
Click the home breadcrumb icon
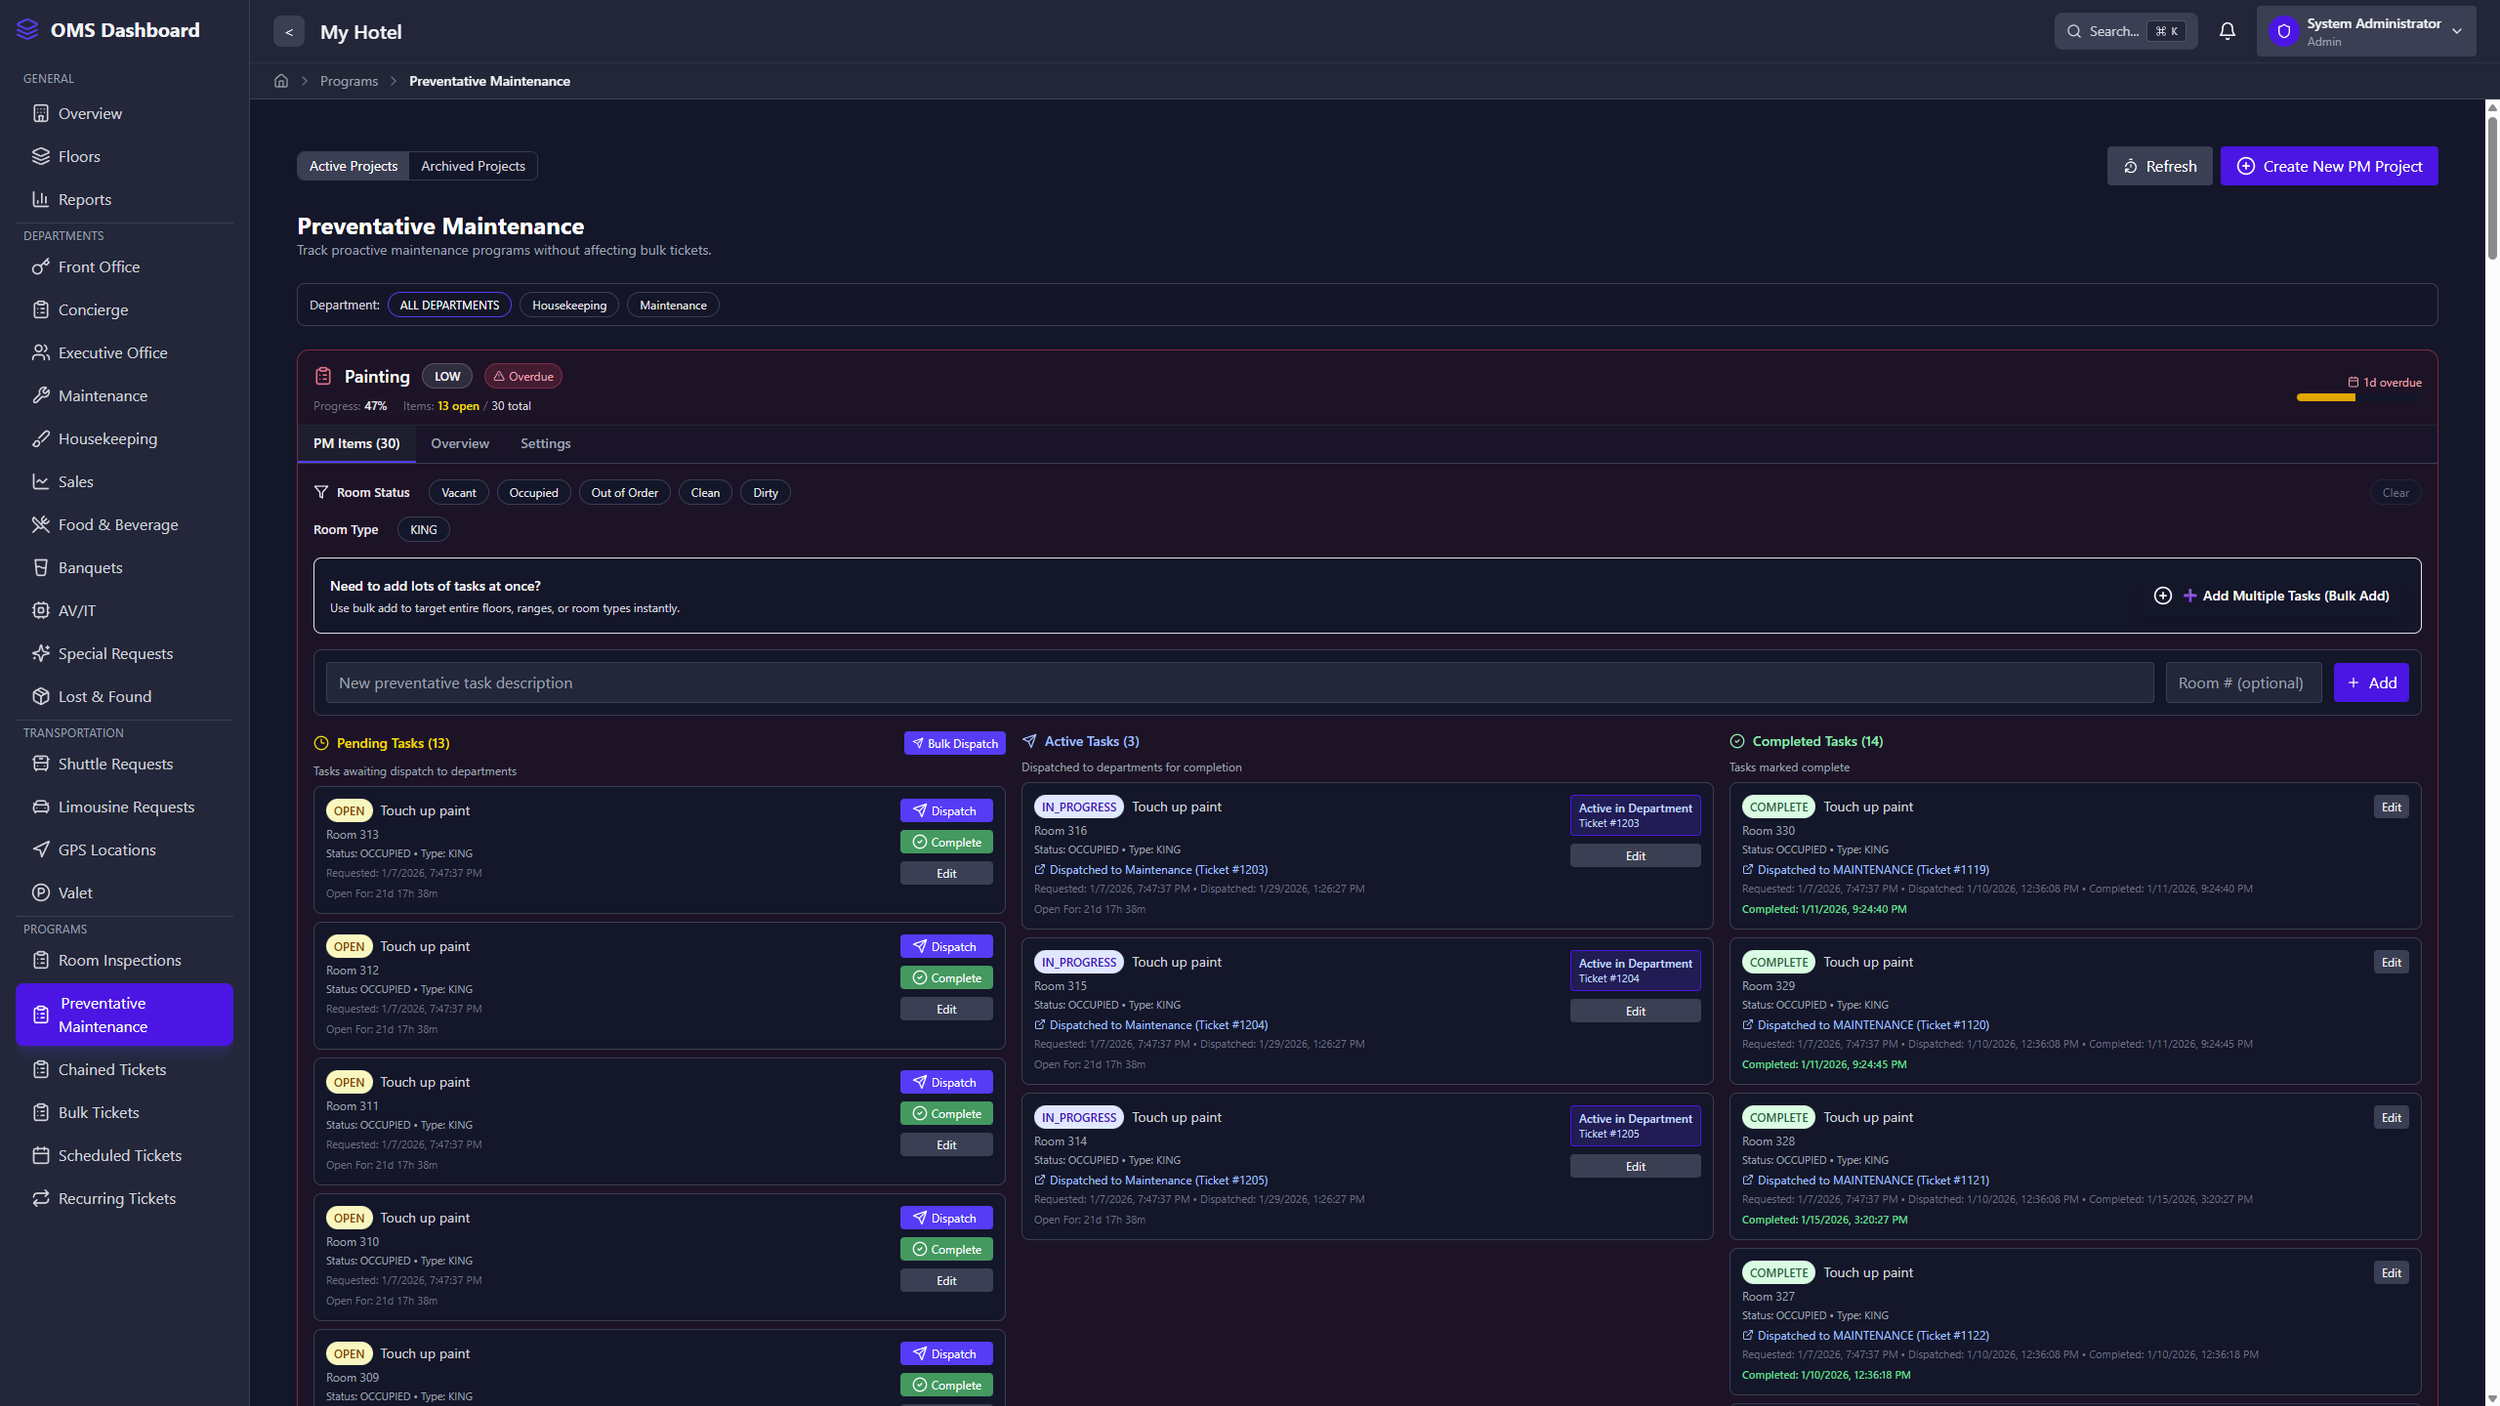tap(281, 81)
